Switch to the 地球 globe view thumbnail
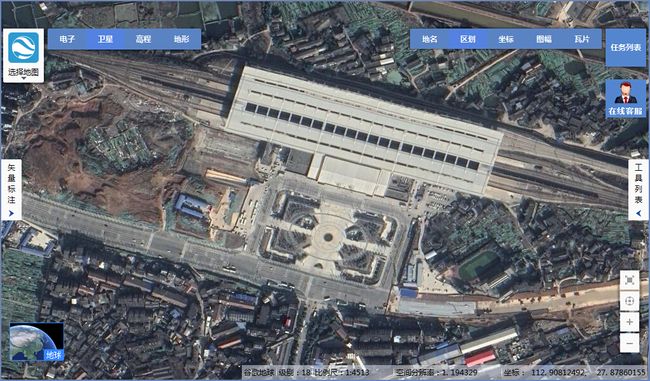This screenshot has width=650, height=381. (37, 342)
